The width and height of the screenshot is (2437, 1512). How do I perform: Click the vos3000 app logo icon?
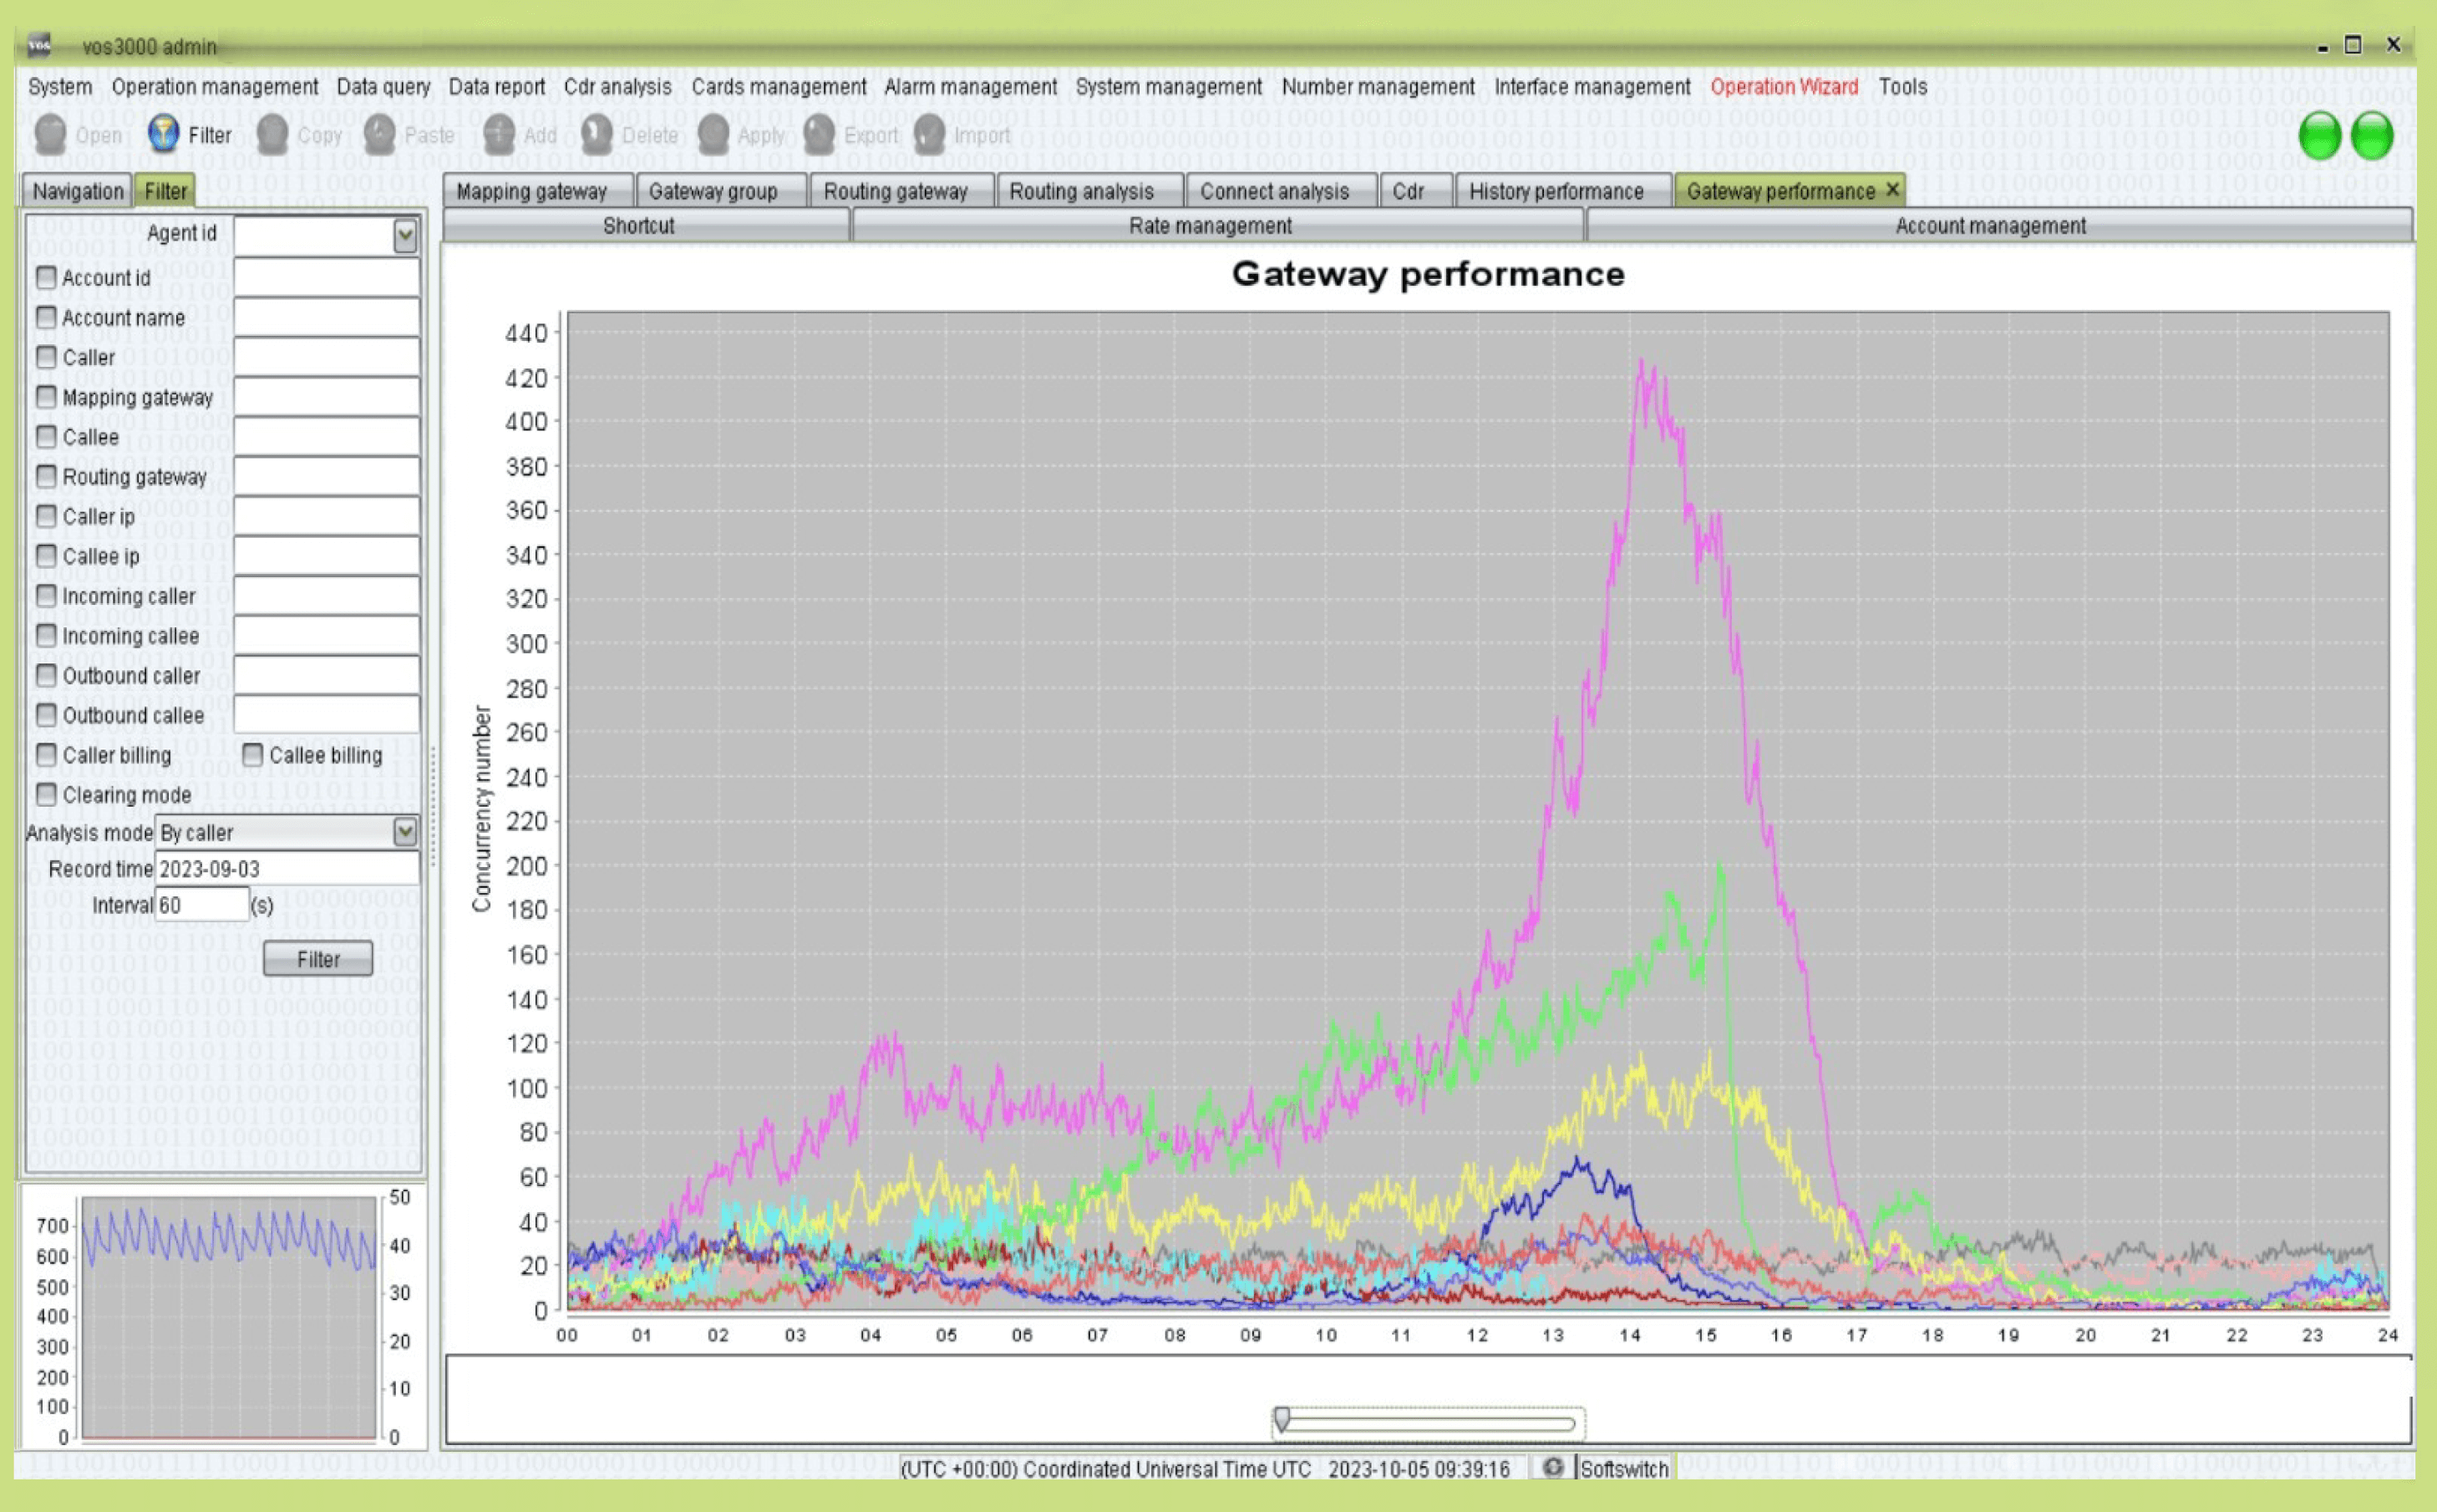tap(39, 45)
